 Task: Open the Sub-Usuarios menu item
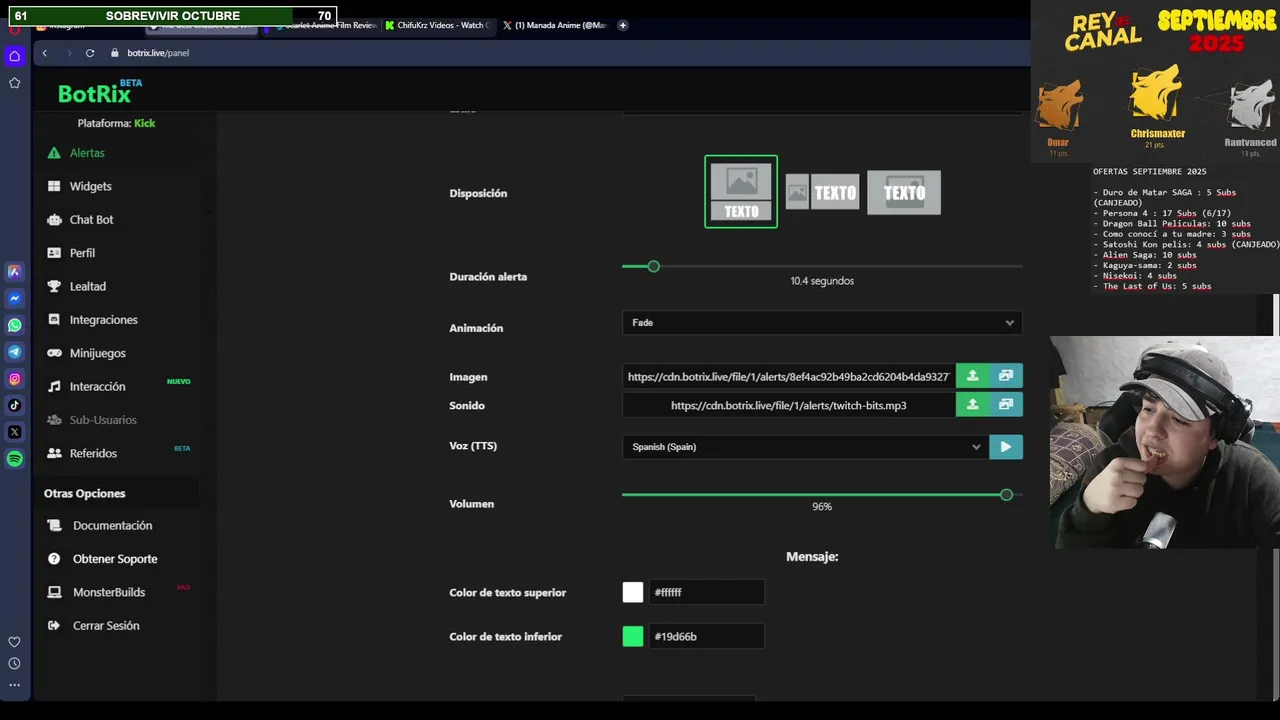point(102,420)
